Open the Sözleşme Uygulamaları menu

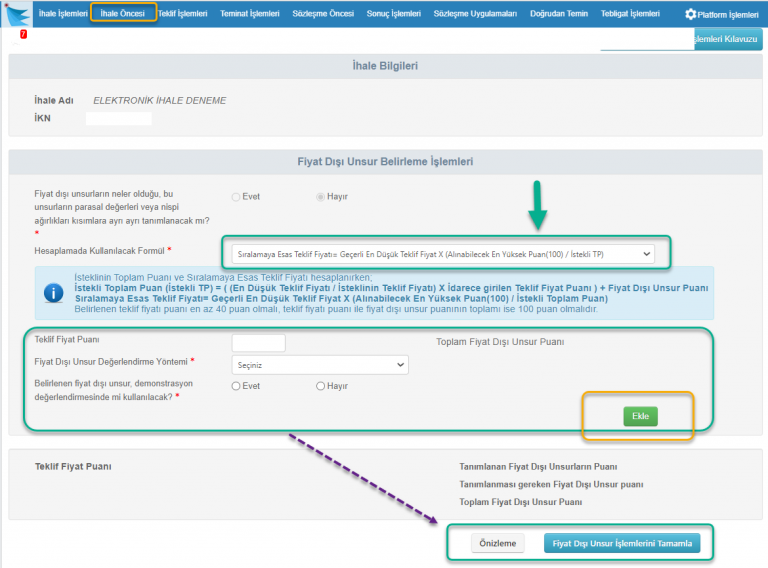pyautogui.click(x=475, y=14)
